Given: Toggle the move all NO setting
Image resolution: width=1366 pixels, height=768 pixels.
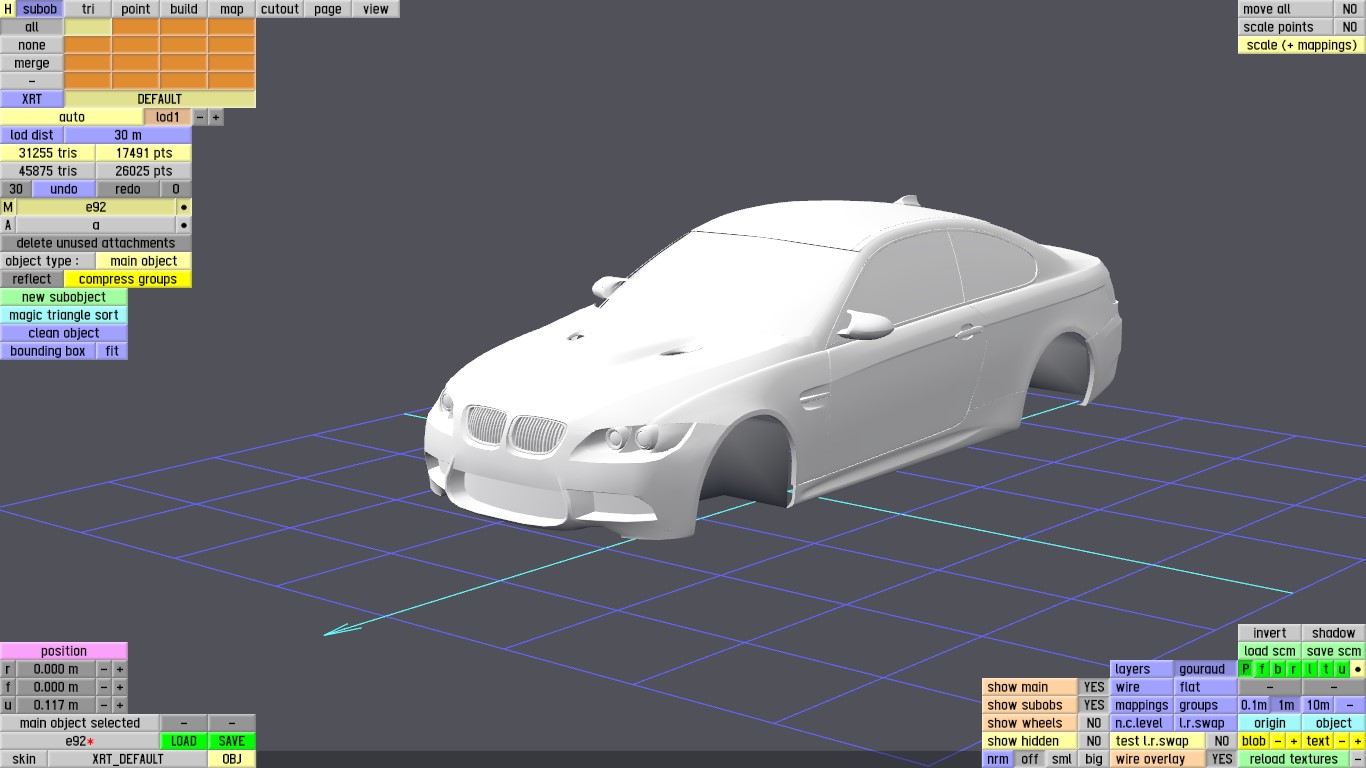Looking at the screenshot, I should pyautogui.click(x=1350, y=9).
